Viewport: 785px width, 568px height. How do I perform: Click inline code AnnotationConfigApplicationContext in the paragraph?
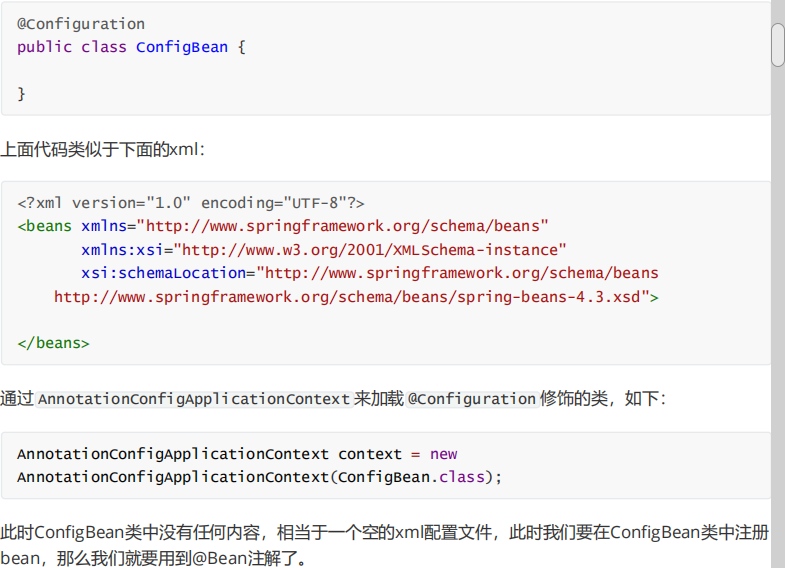pos(194,399)
